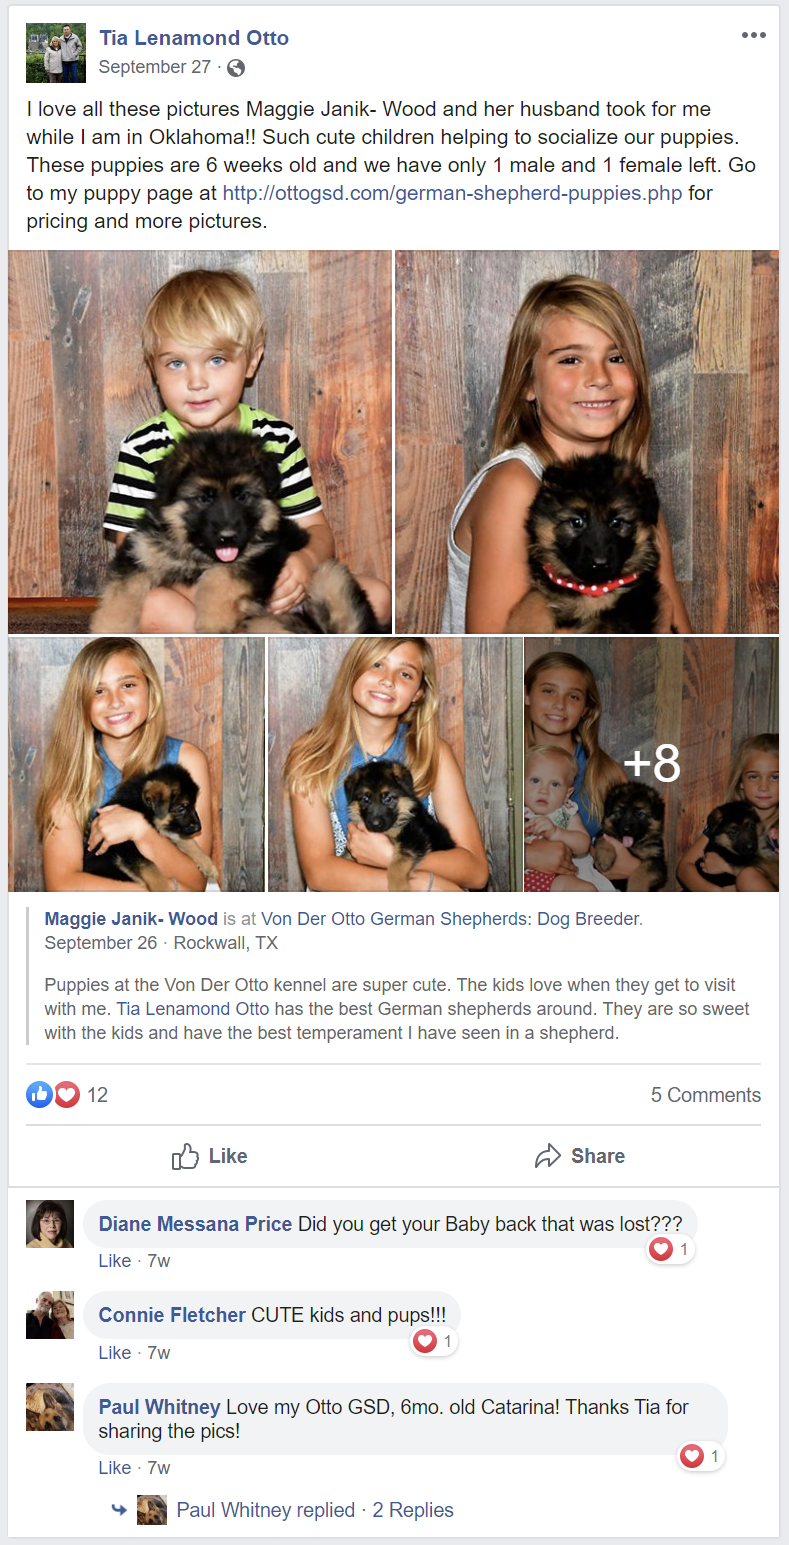The image size is (789, 1545).
Task: Open Diane Messana Price's avatar
Action: click(50, 1224)
